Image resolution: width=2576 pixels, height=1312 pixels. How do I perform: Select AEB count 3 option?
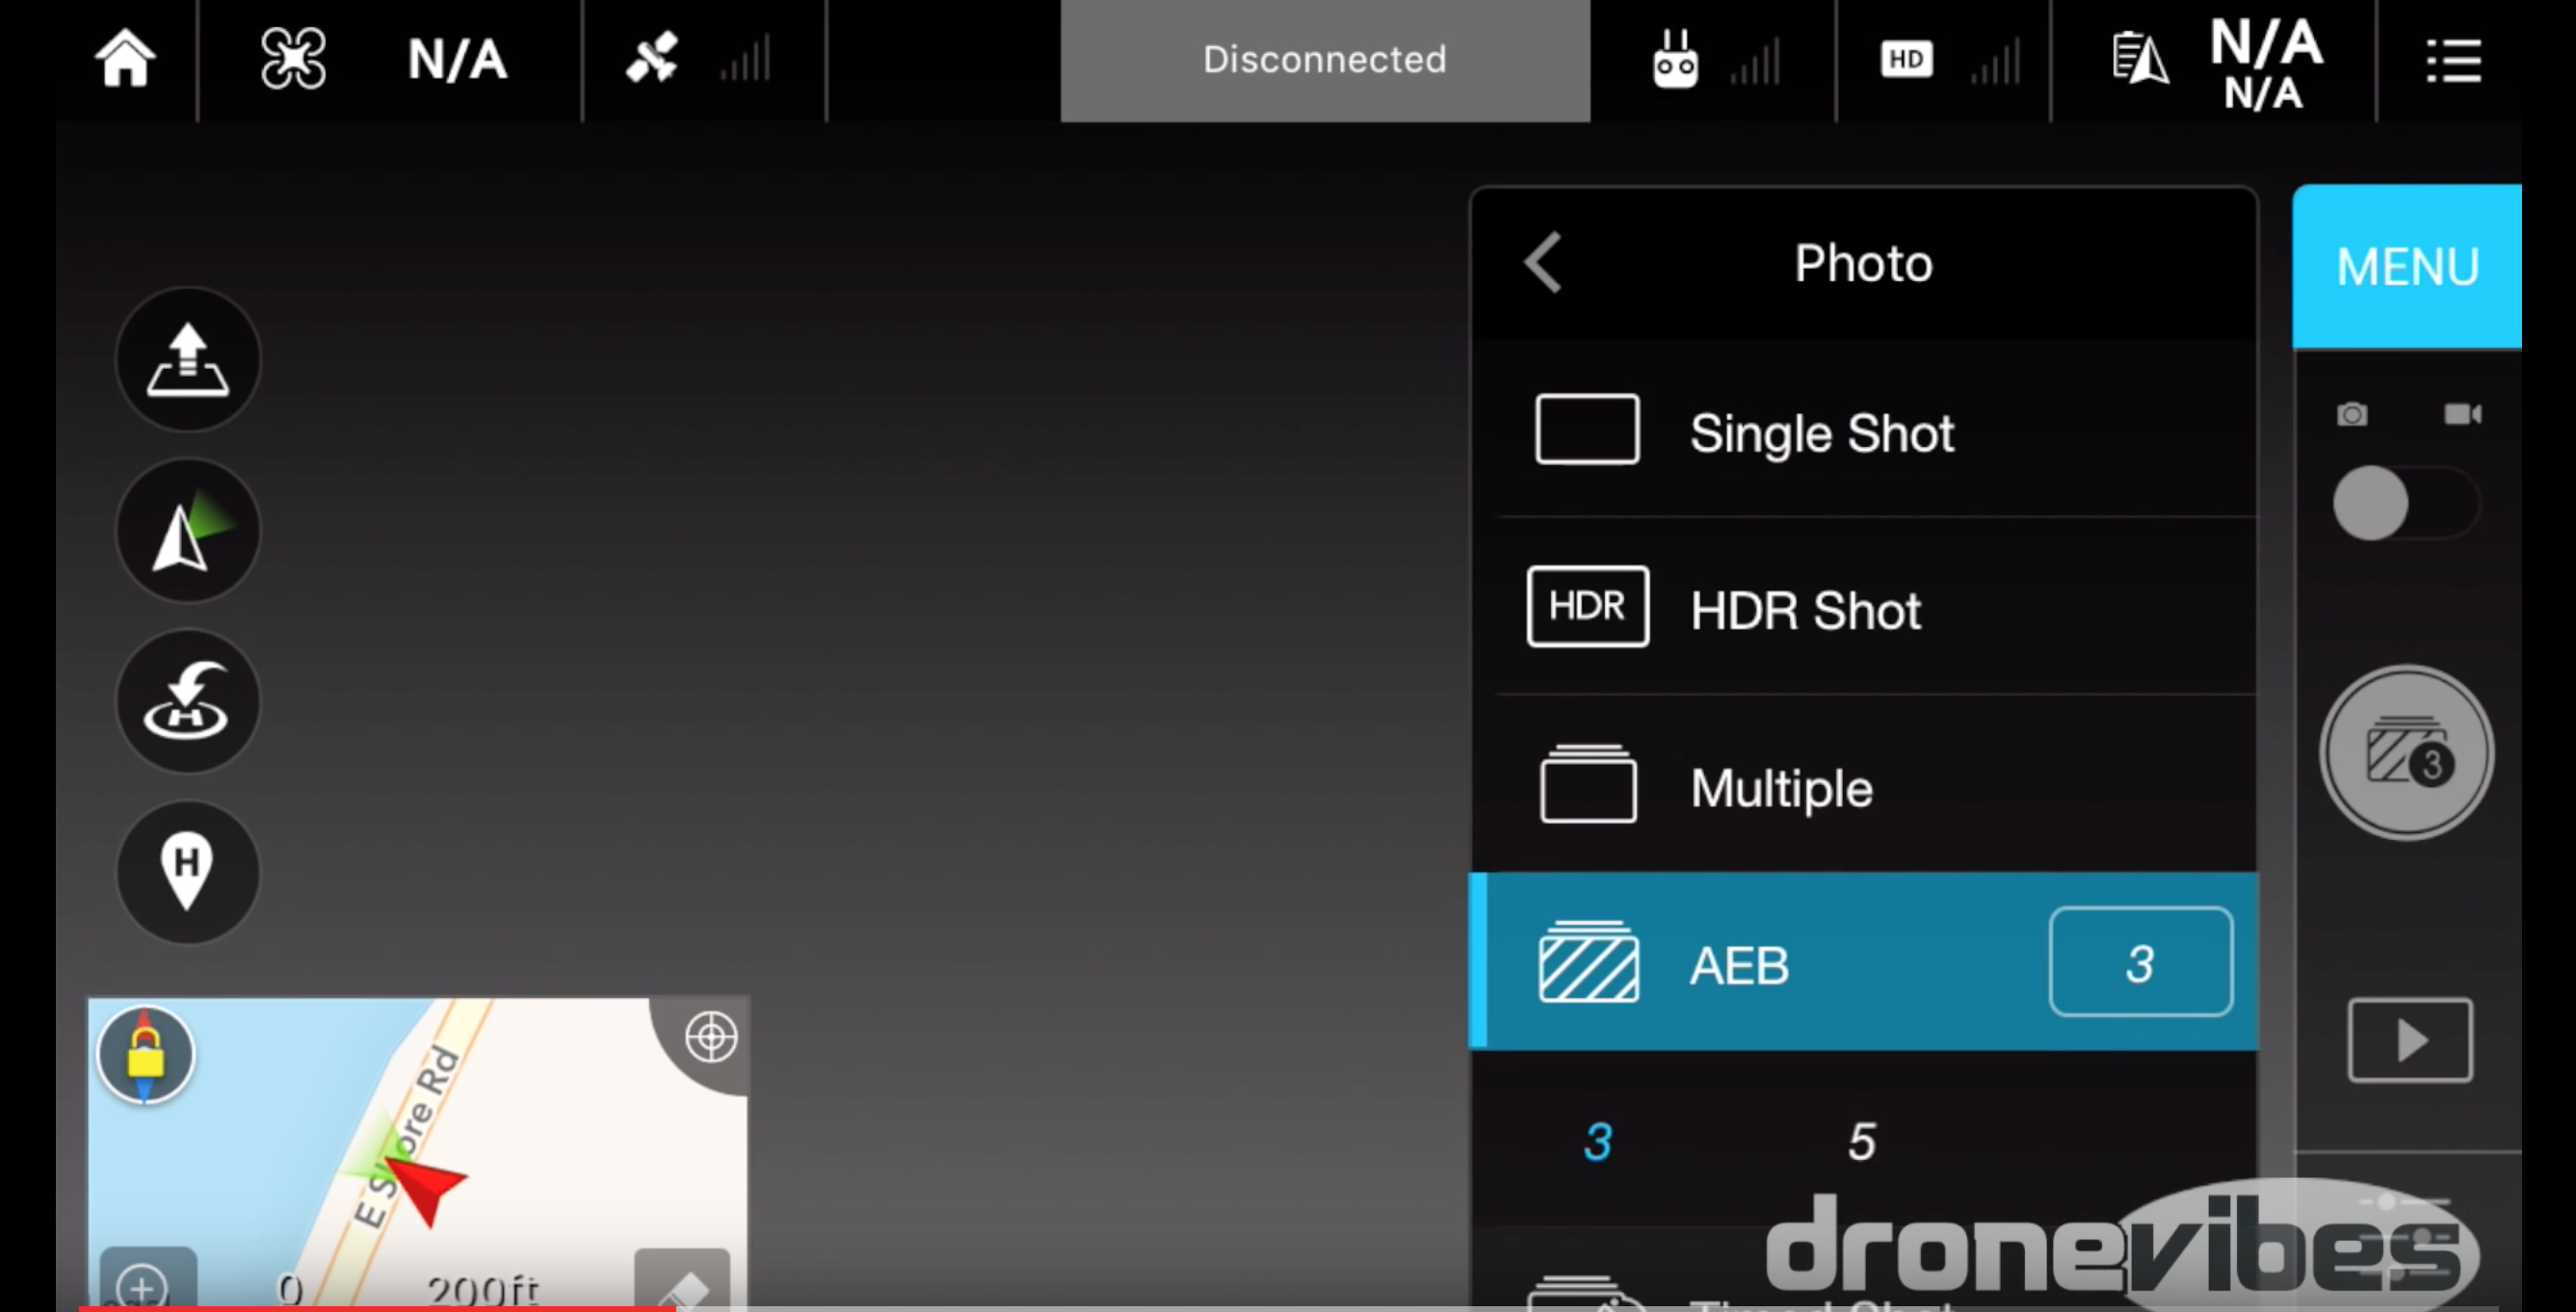[x=1598, y=1141]
